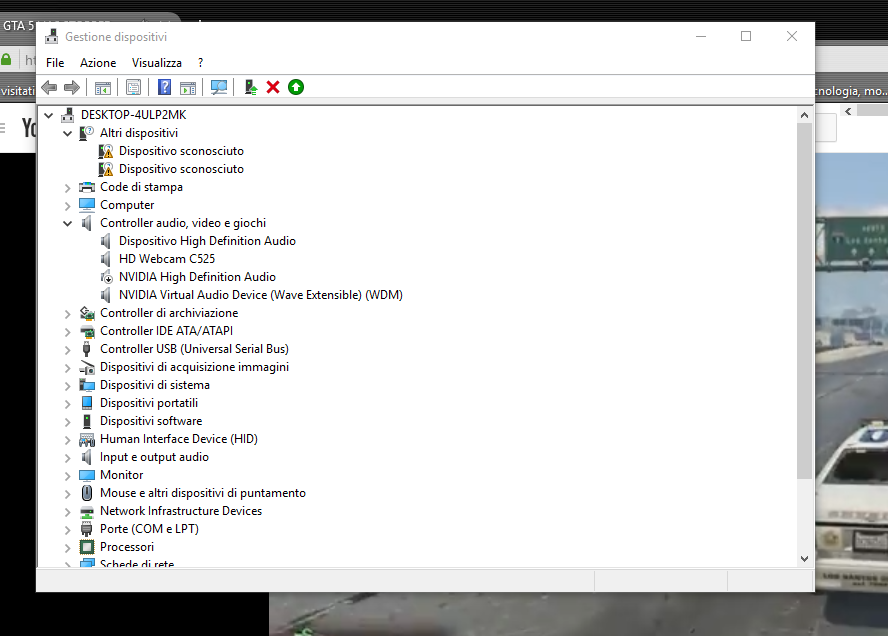
Task: Click the scrollbar down arrow
Action: [804, 558]
